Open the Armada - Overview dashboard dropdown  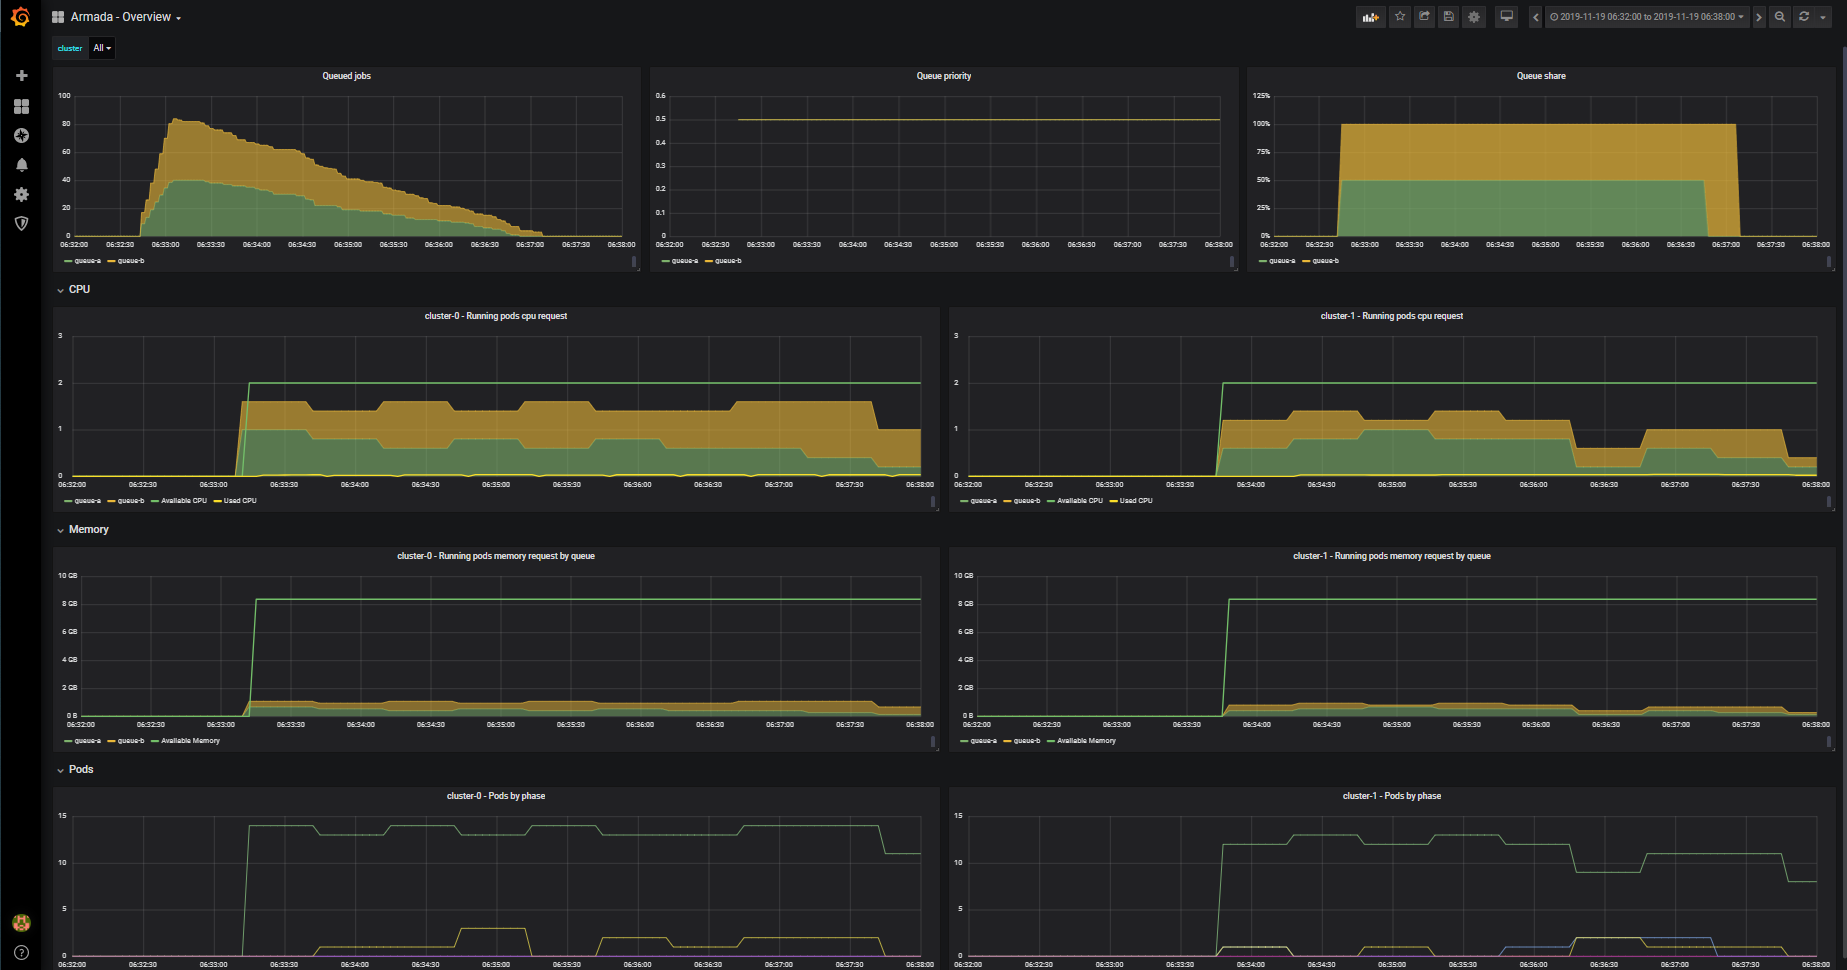pyautogui.click(x=126, y=17)
